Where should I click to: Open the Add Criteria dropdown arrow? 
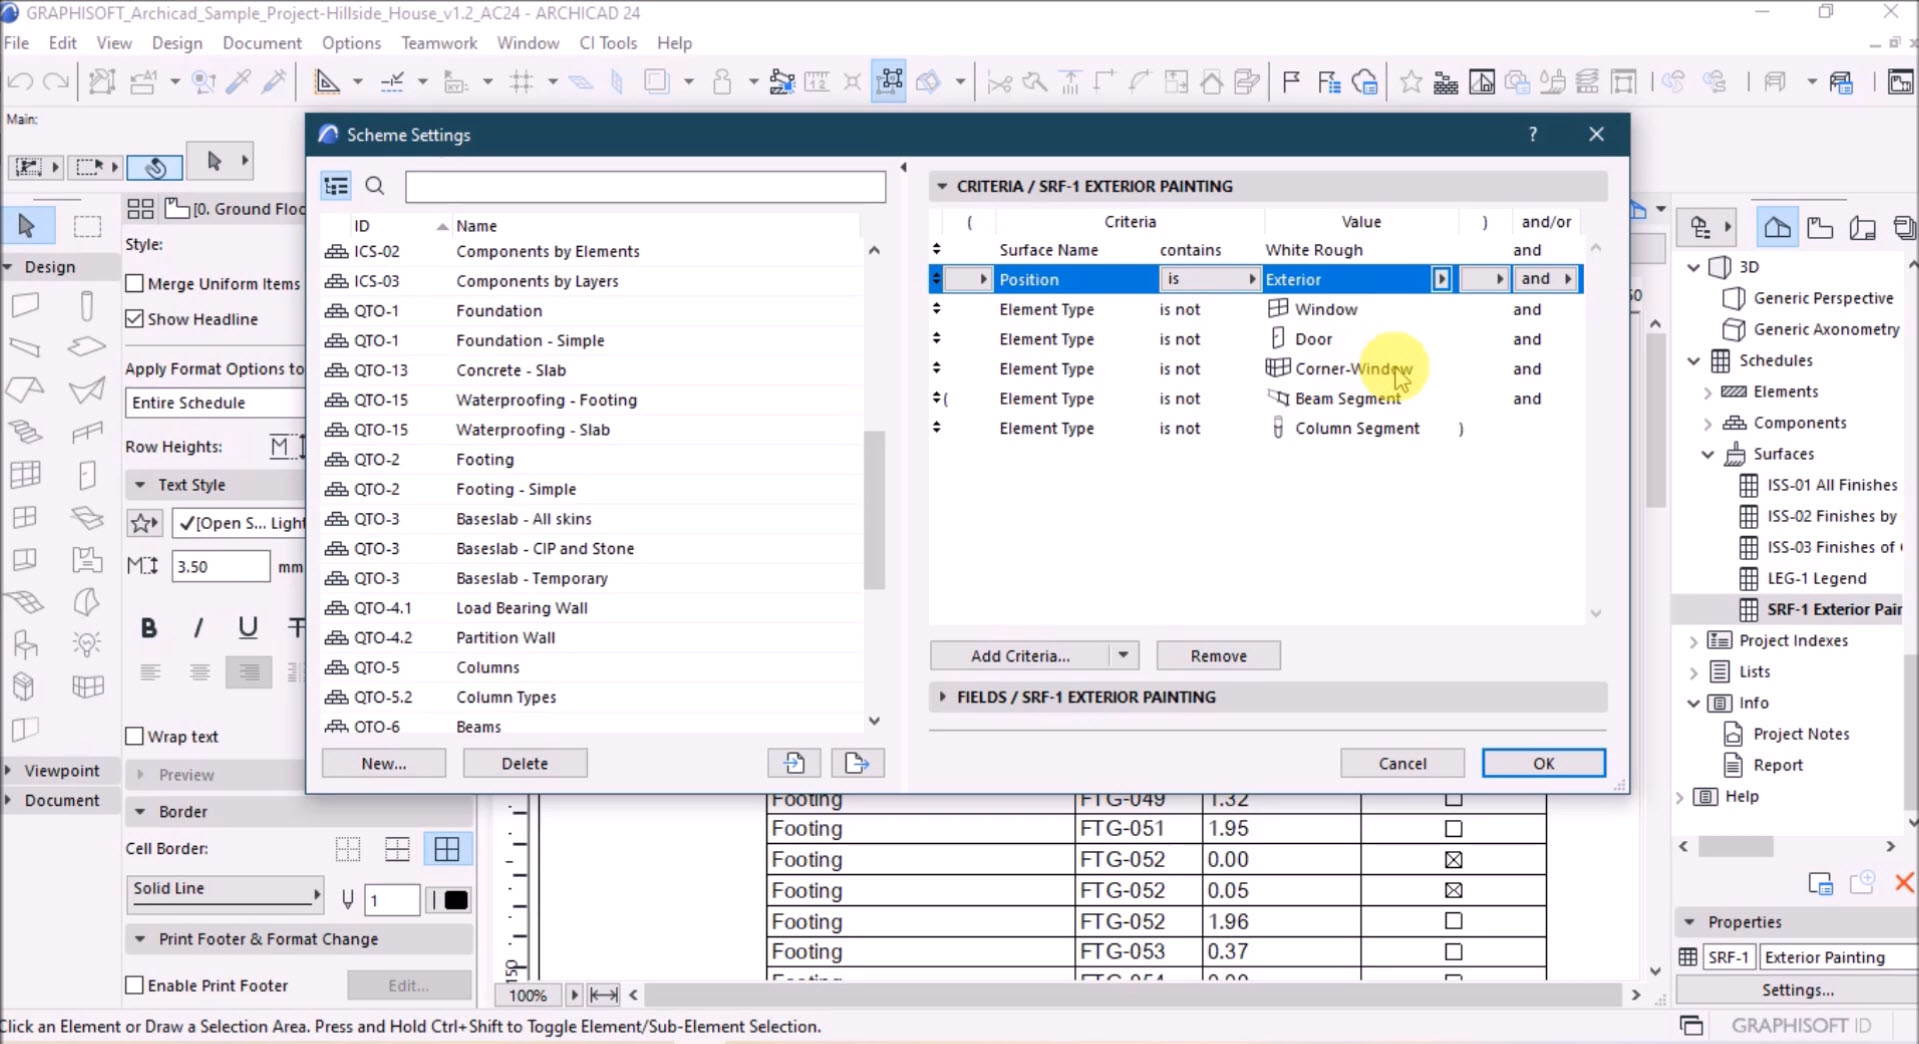pyautogui.click(x=1123, y=656)
